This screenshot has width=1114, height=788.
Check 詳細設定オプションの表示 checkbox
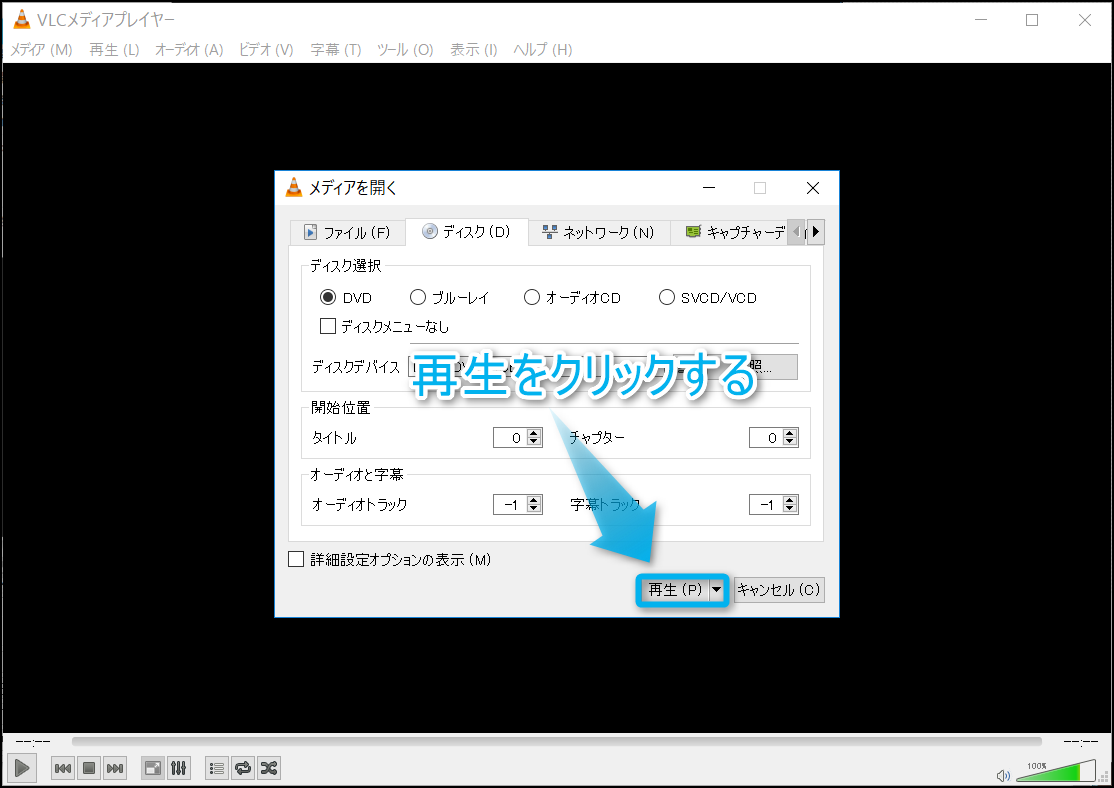(296, 560)
